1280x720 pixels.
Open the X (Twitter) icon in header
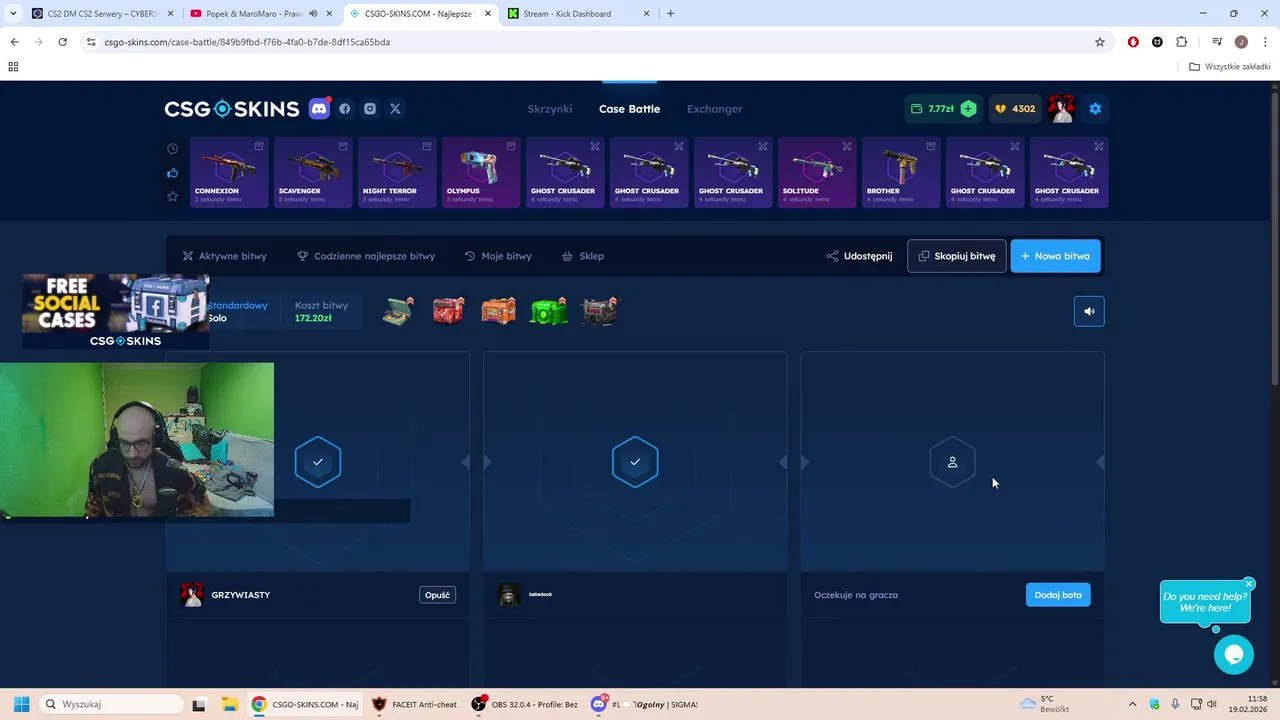[x=395, y=109]
